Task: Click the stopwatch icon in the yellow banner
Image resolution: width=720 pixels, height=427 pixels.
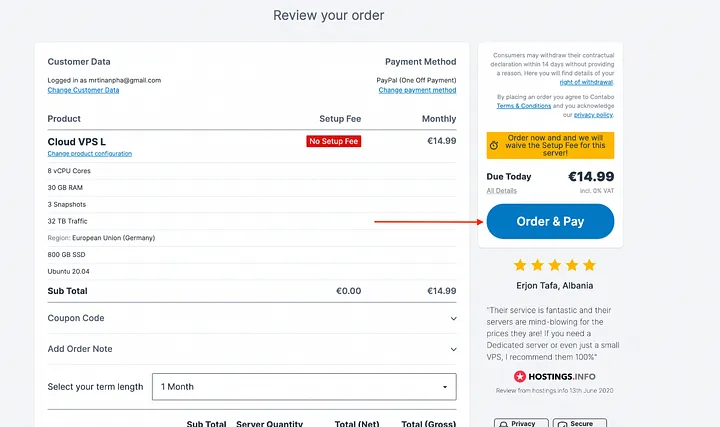Action: 494,146
